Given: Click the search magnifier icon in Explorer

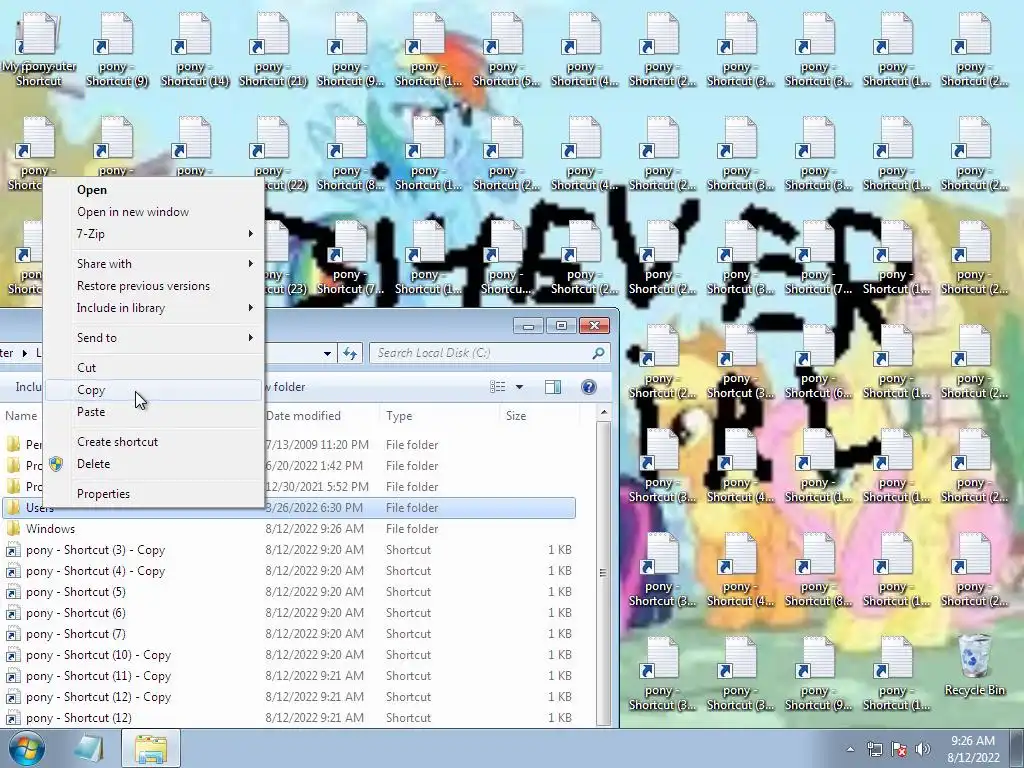Looking at the screenshot, I should pyautogui.click(x=598, y=353).
